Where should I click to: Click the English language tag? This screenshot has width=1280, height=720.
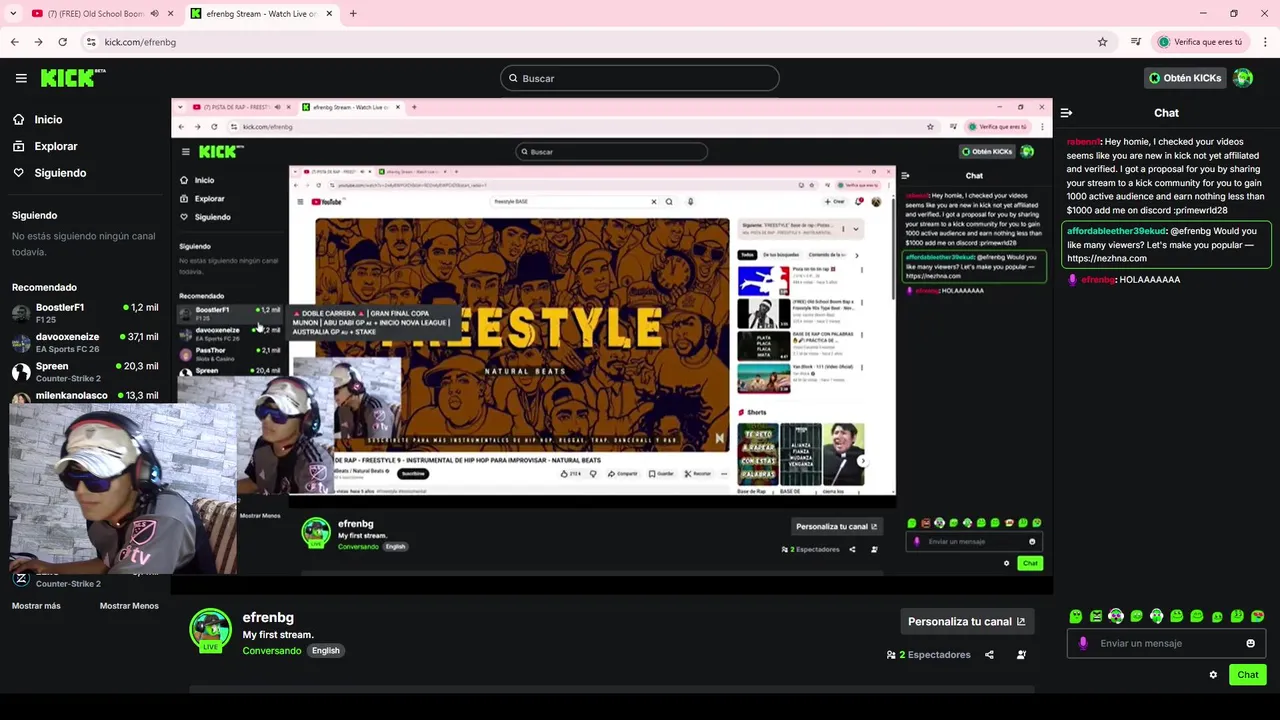coord(326,651)
